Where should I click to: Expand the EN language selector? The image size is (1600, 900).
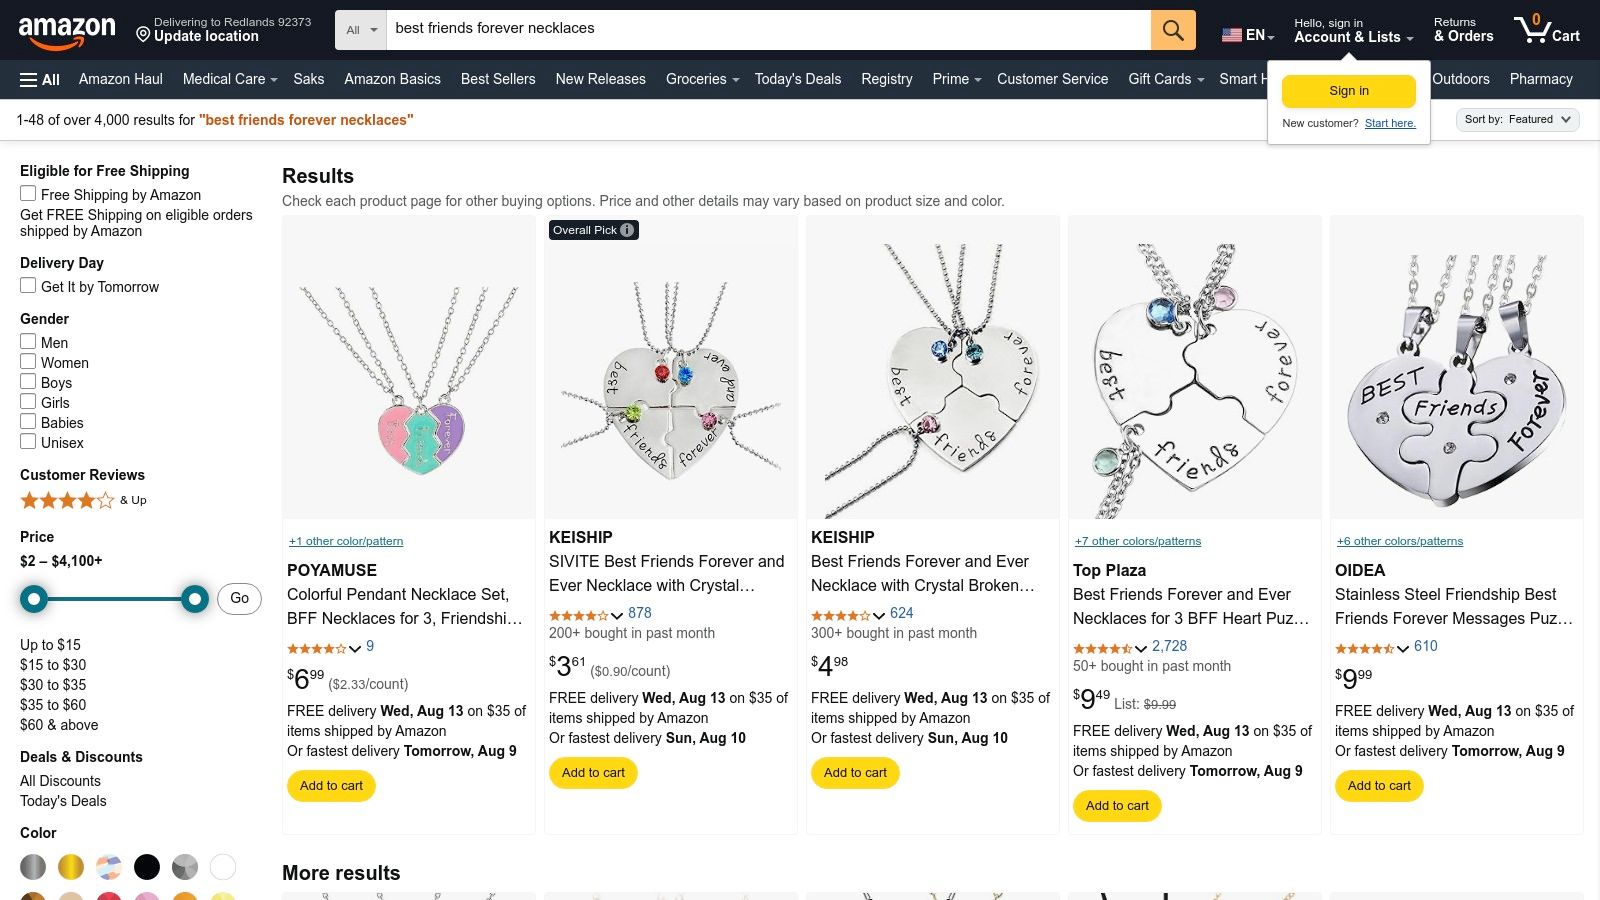click(x=1246, y=35)
